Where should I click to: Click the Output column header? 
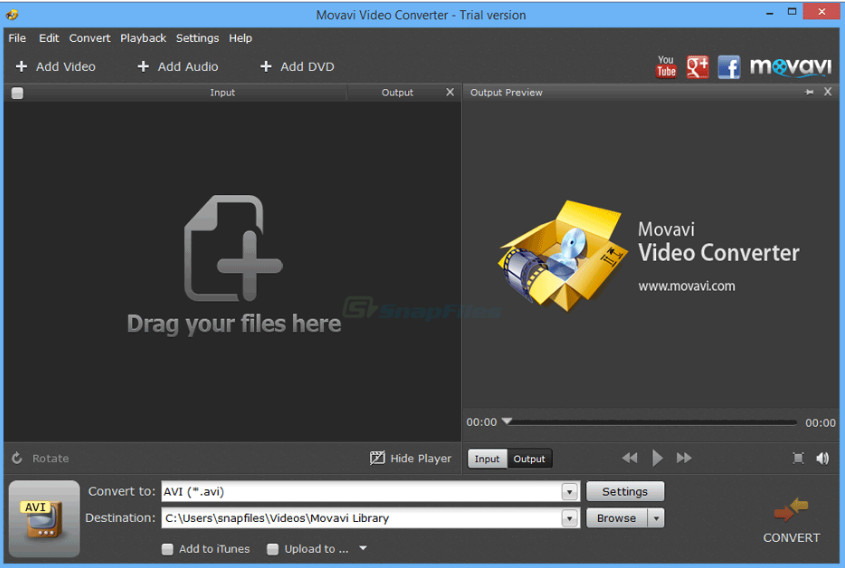397,92
